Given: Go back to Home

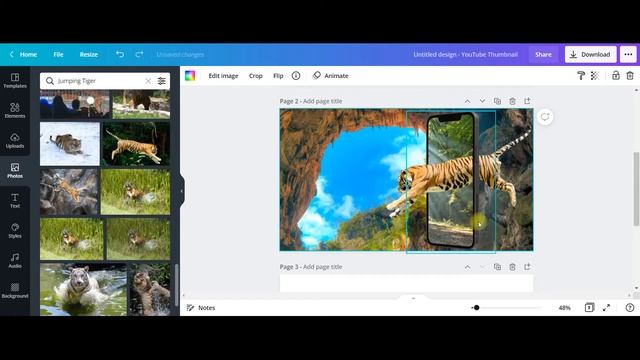Looking at the screenshot, I should (24, 54).
